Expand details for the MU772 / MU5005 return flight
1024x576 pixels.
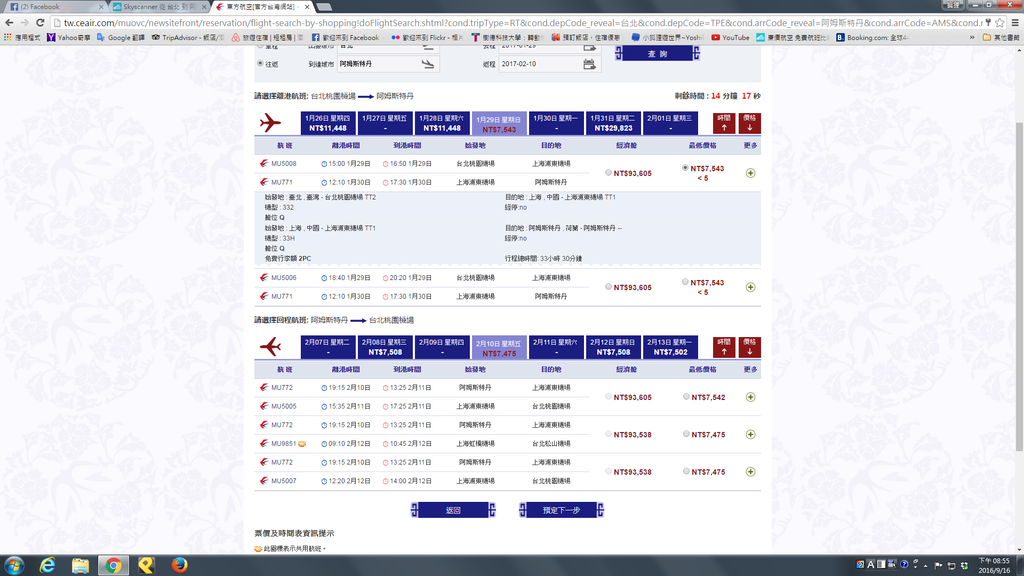(x=750, y=397)
